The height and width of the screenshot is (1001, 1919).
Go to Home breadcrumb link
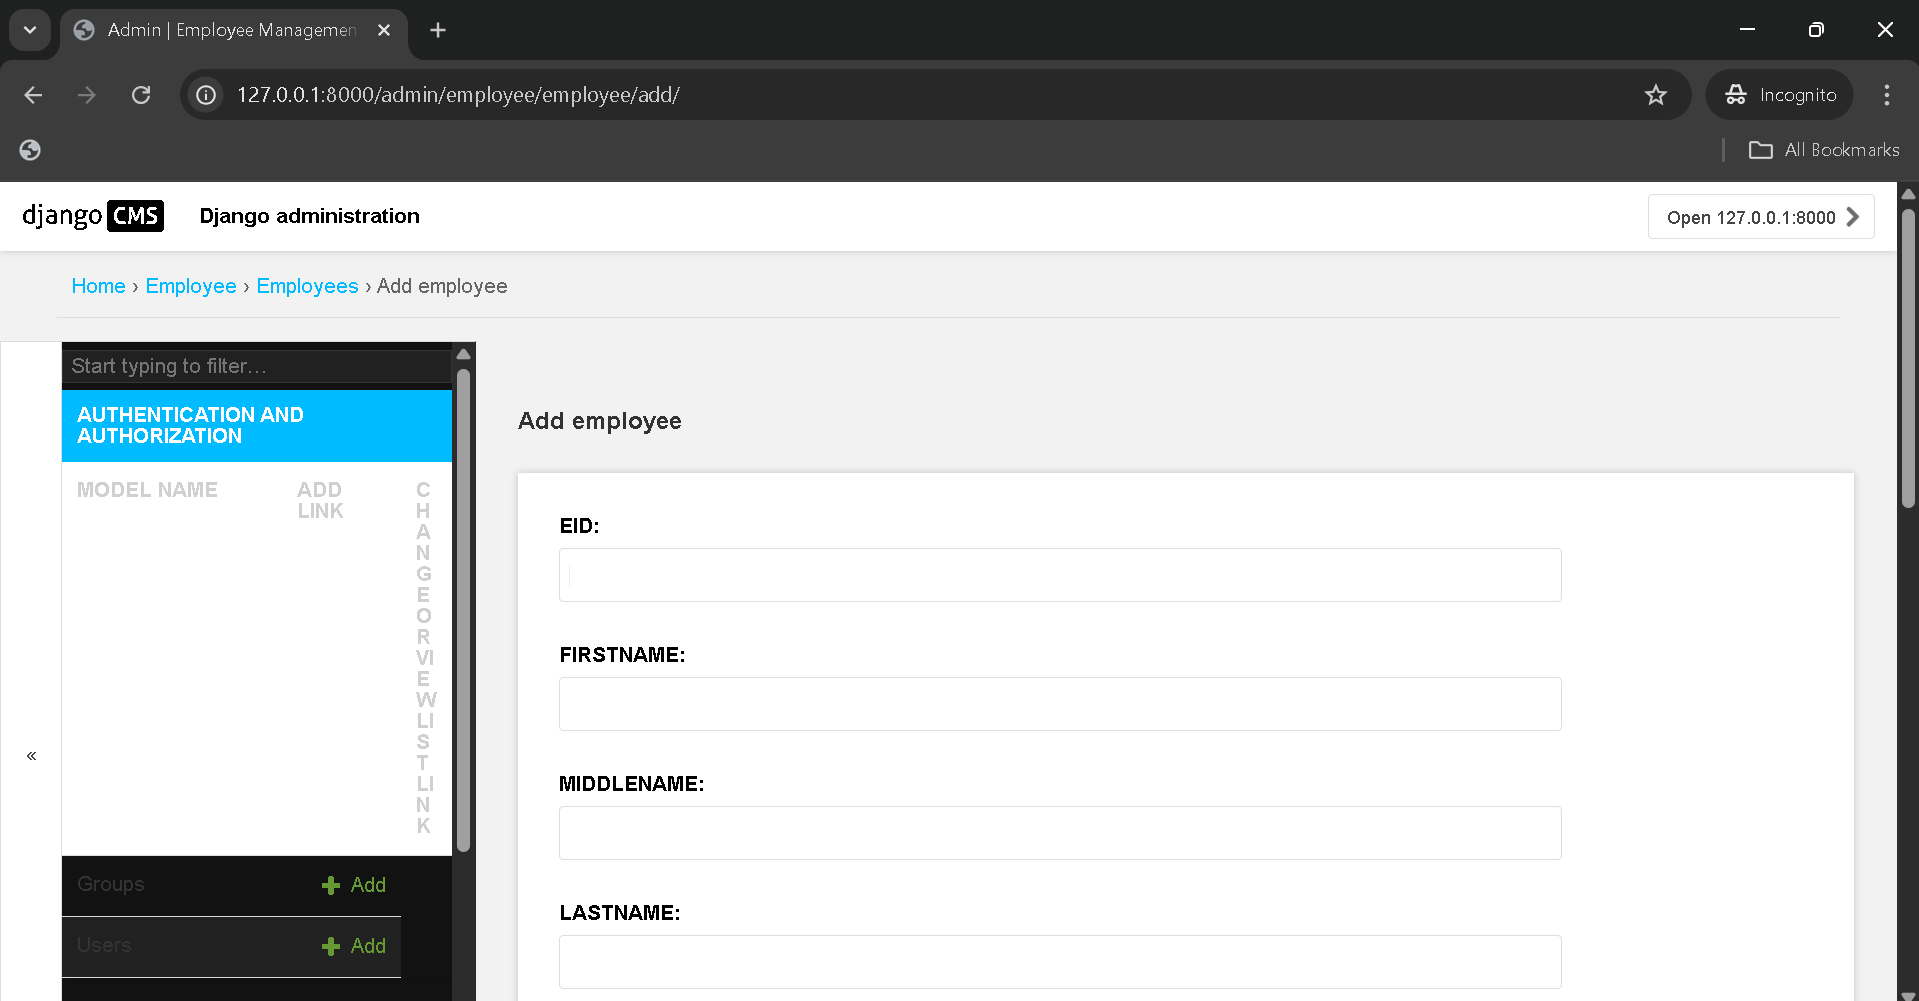(98, 286)
